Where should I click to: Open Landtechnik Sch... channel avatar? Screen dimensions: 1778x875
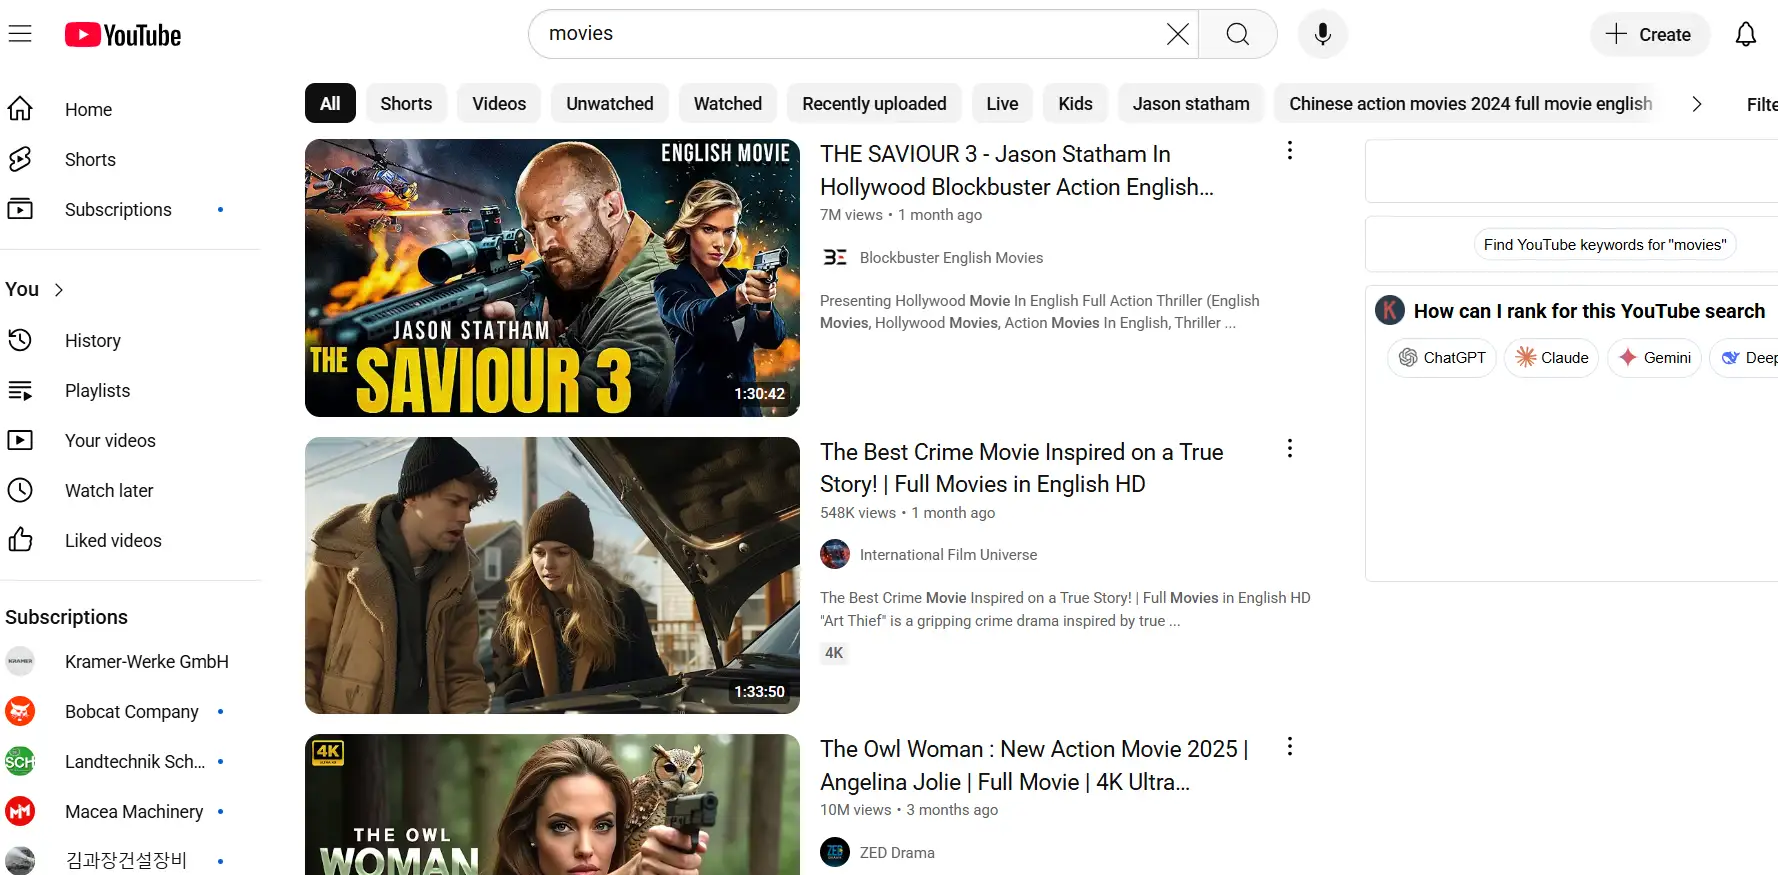click(x=20, y=761)
